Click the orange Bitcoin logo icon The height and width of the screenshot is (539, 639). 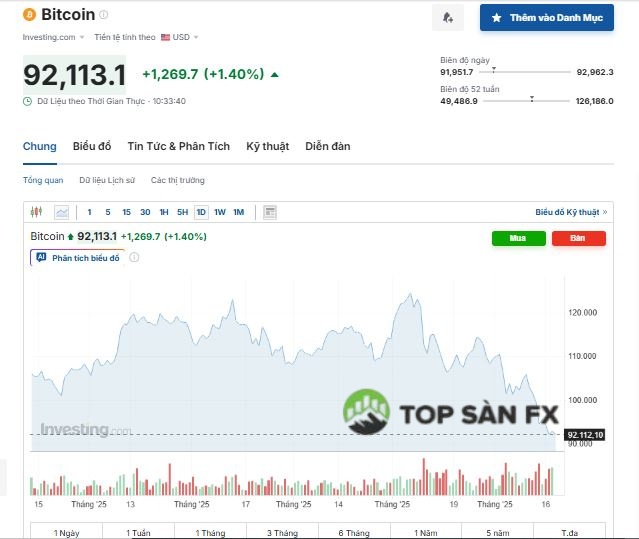pyautogui.click(x=29, y=15)
